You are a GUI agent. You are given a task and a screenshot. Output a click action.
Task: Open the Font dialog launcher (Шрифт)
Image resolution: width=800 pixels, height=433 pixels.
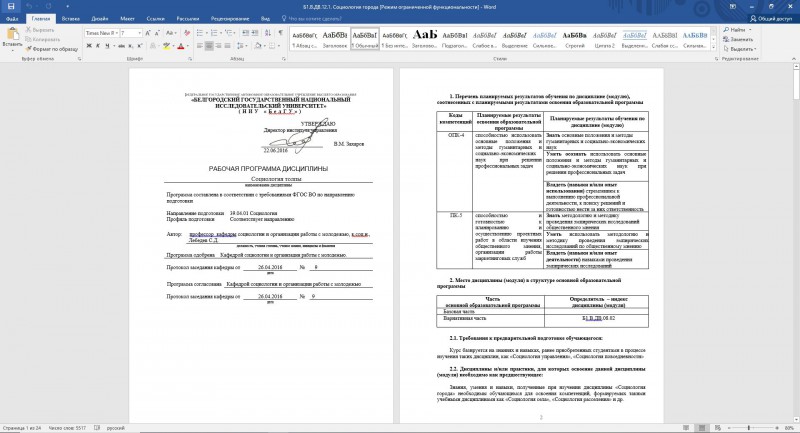(x=190, y=59)
